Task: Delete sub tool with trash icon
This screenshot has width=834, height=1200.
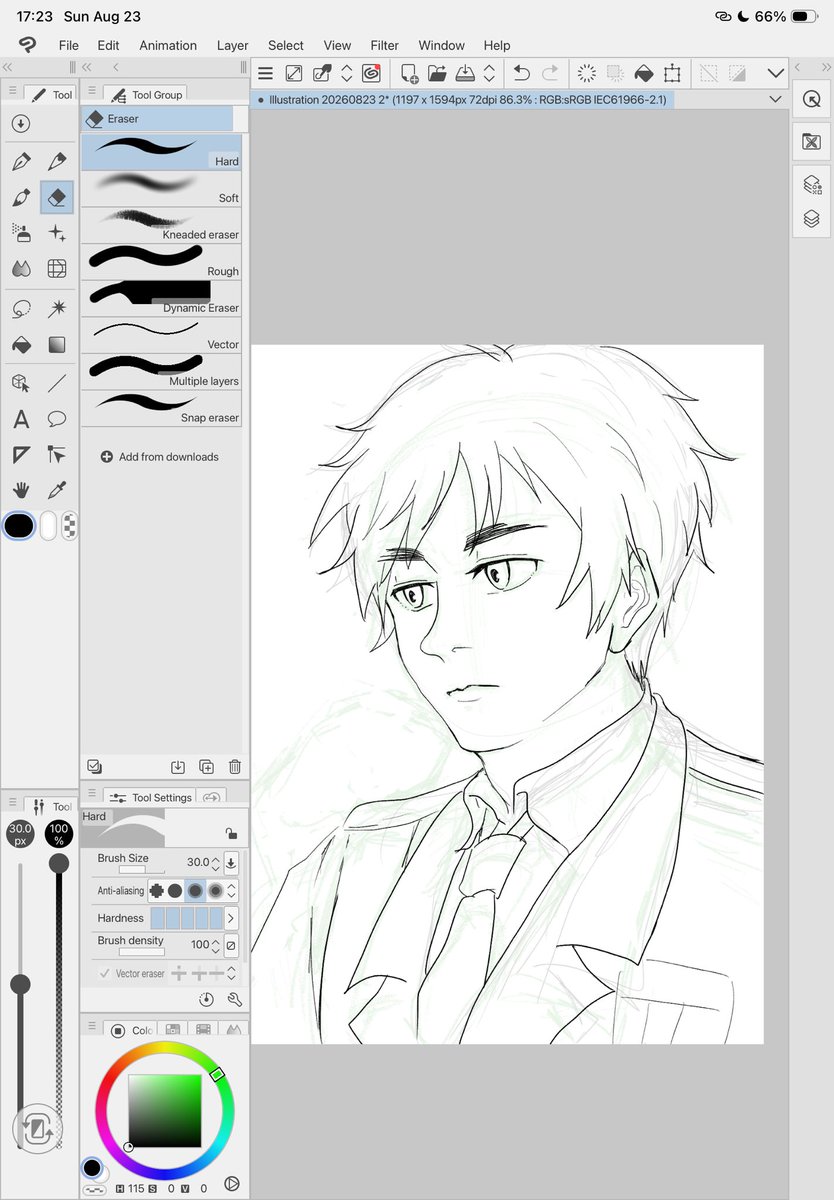Action: (x=235, y=767)
